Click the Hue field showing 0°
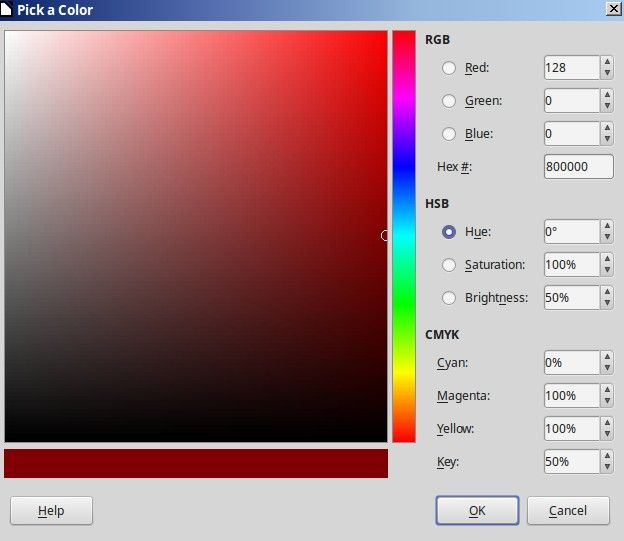Viewport: 624px width, 541px height. [571, 232]
